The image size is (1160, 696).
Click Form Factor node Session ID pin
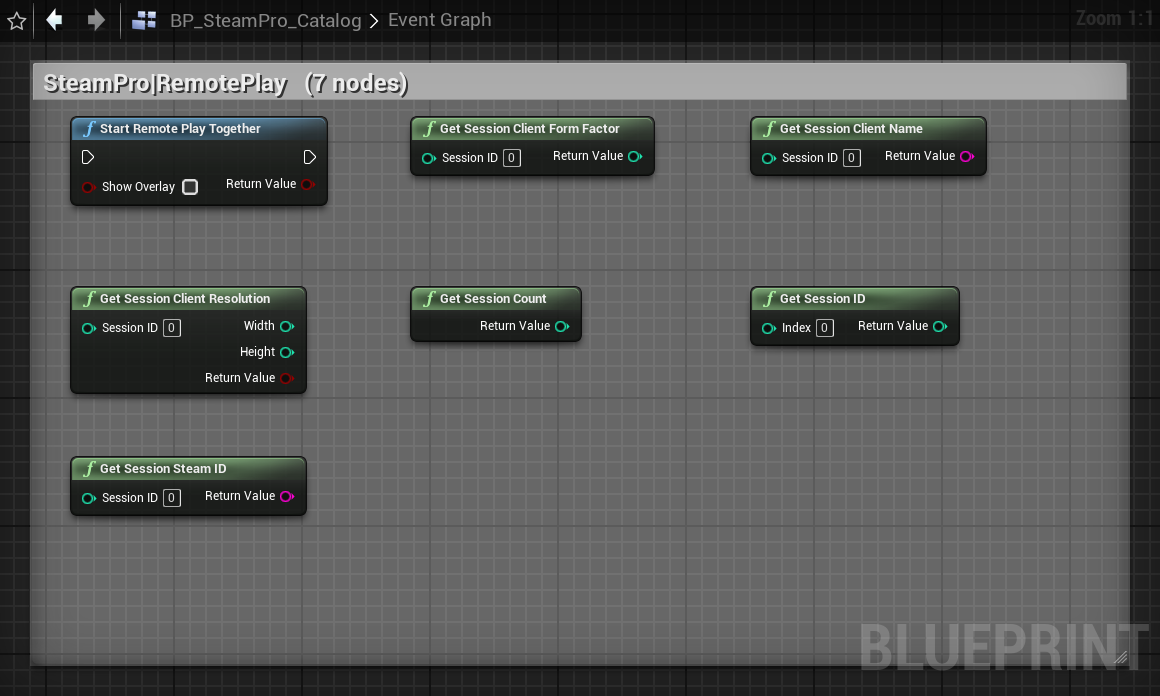coord(428,158)
